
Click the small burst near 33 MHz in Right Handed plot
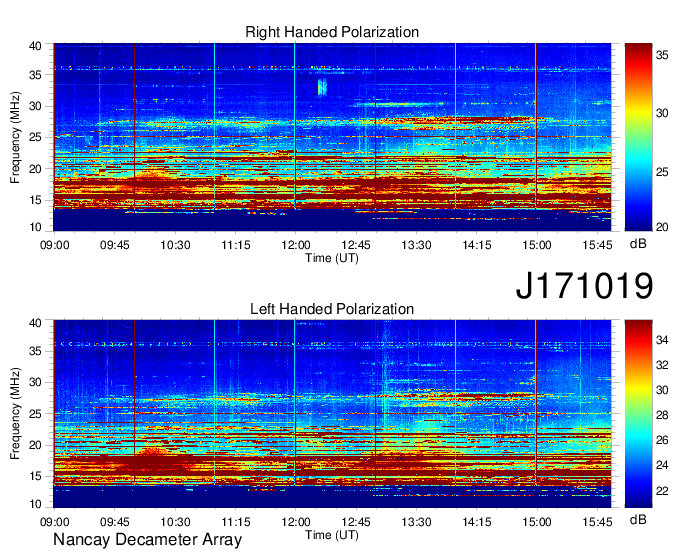(322, 87)
